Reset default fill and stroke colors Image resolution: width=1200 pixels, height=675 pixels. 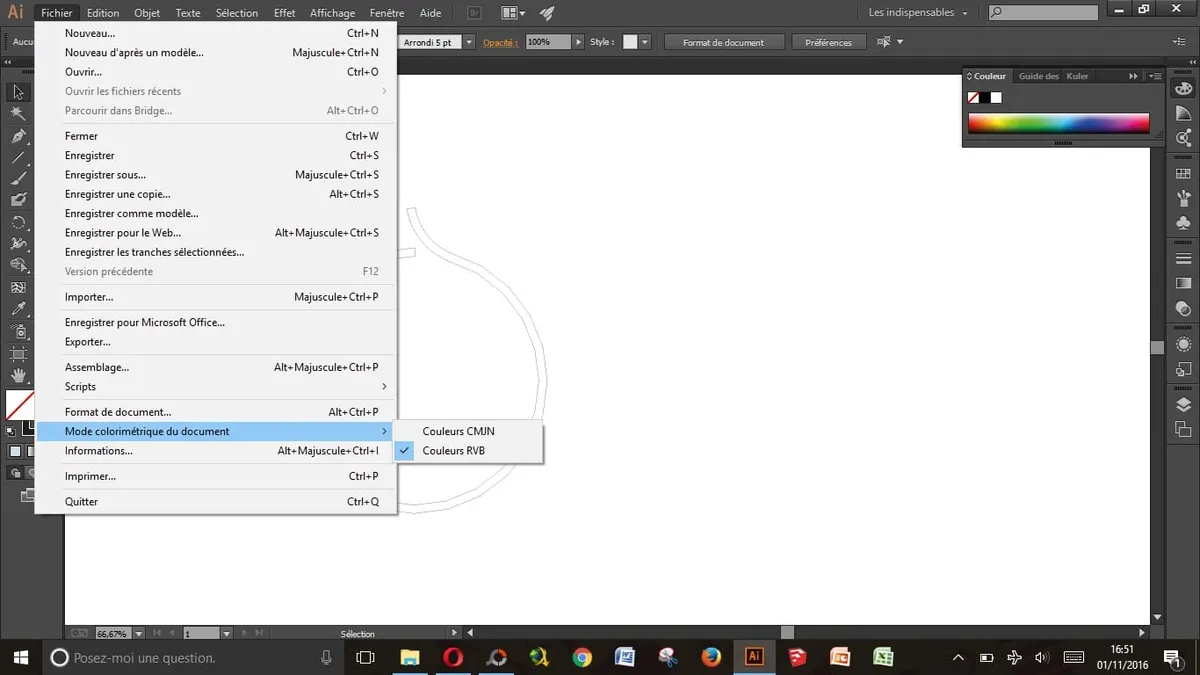(x=10, y=431)
